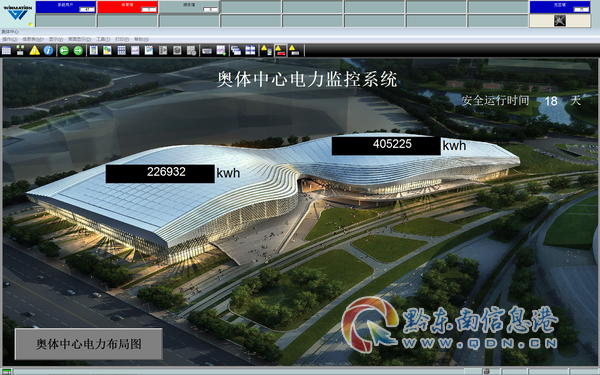Viewport: 600px width, 375px height.
Task: Click the blue information icon
Action: pos(48,51)
